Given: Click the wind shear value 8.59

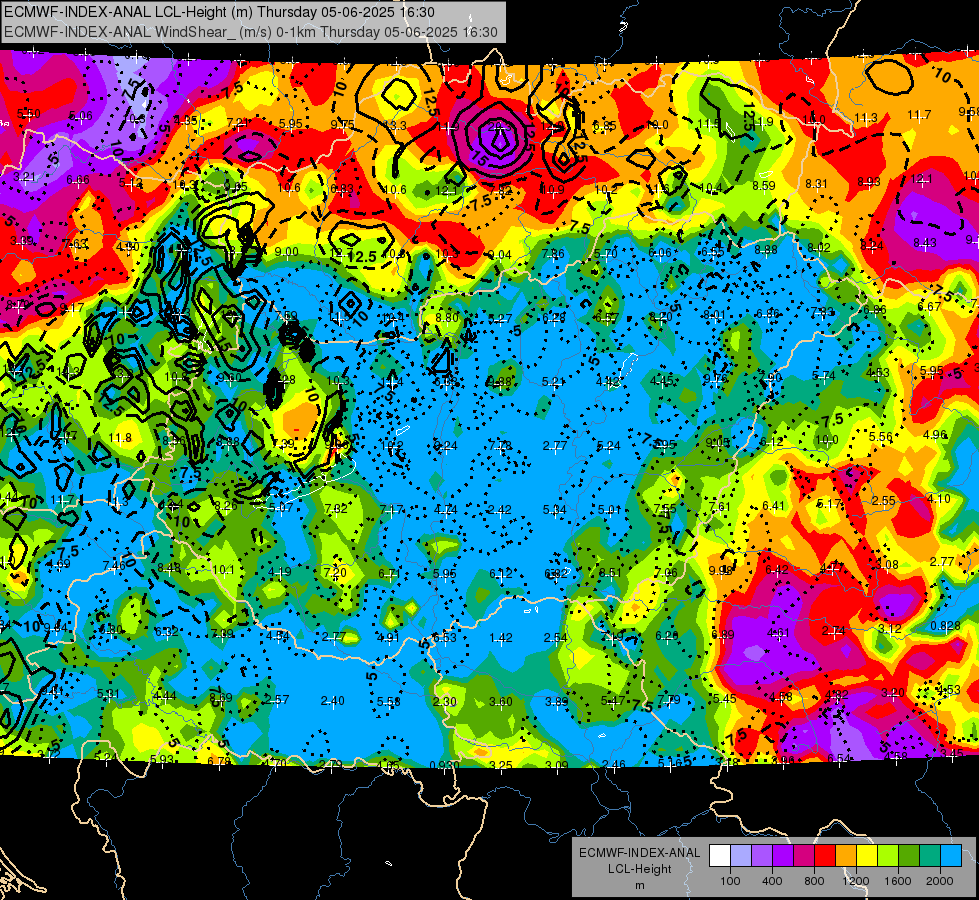Looking at the screenshot, I should (764, 185).
